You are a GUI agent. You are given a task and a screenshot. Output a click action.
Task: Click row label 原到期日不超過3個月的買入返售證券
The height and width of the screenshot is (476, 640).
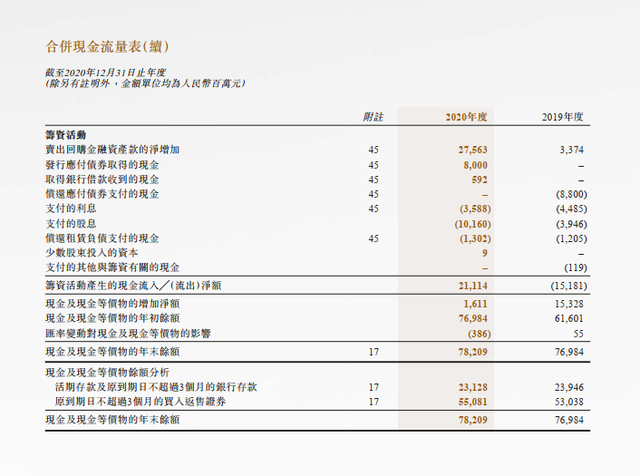[140, 402]
